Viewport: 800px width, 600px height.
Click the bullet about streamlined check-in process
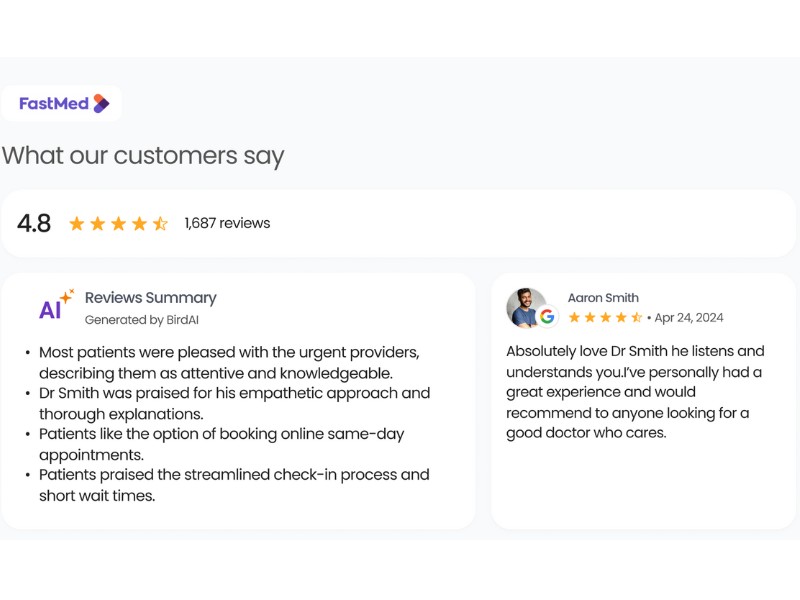click(234, 485)
